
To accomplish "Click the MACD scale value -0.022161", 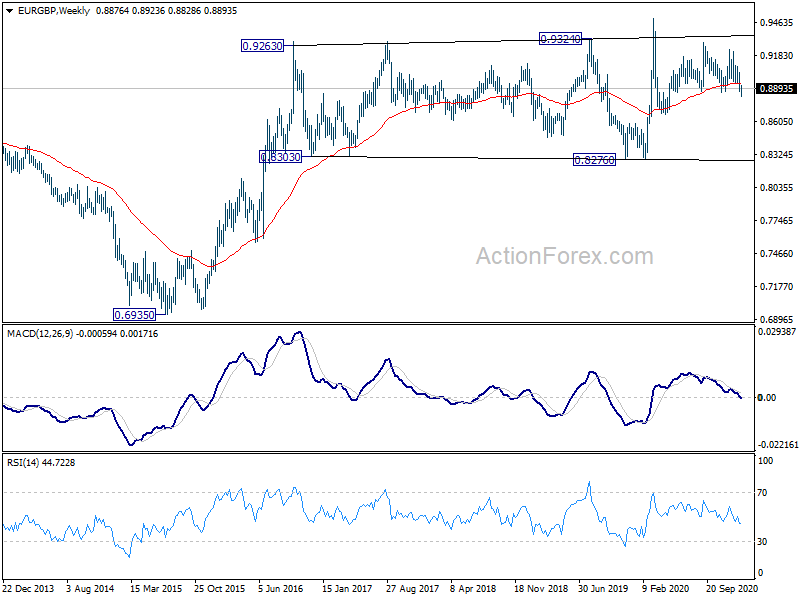I will (x=778, y=445).
